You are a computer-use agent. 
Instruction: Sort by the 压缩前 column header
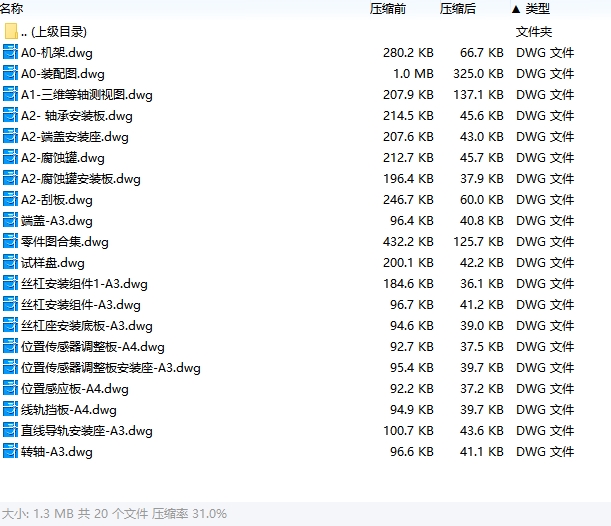click(x=388, y=9)
